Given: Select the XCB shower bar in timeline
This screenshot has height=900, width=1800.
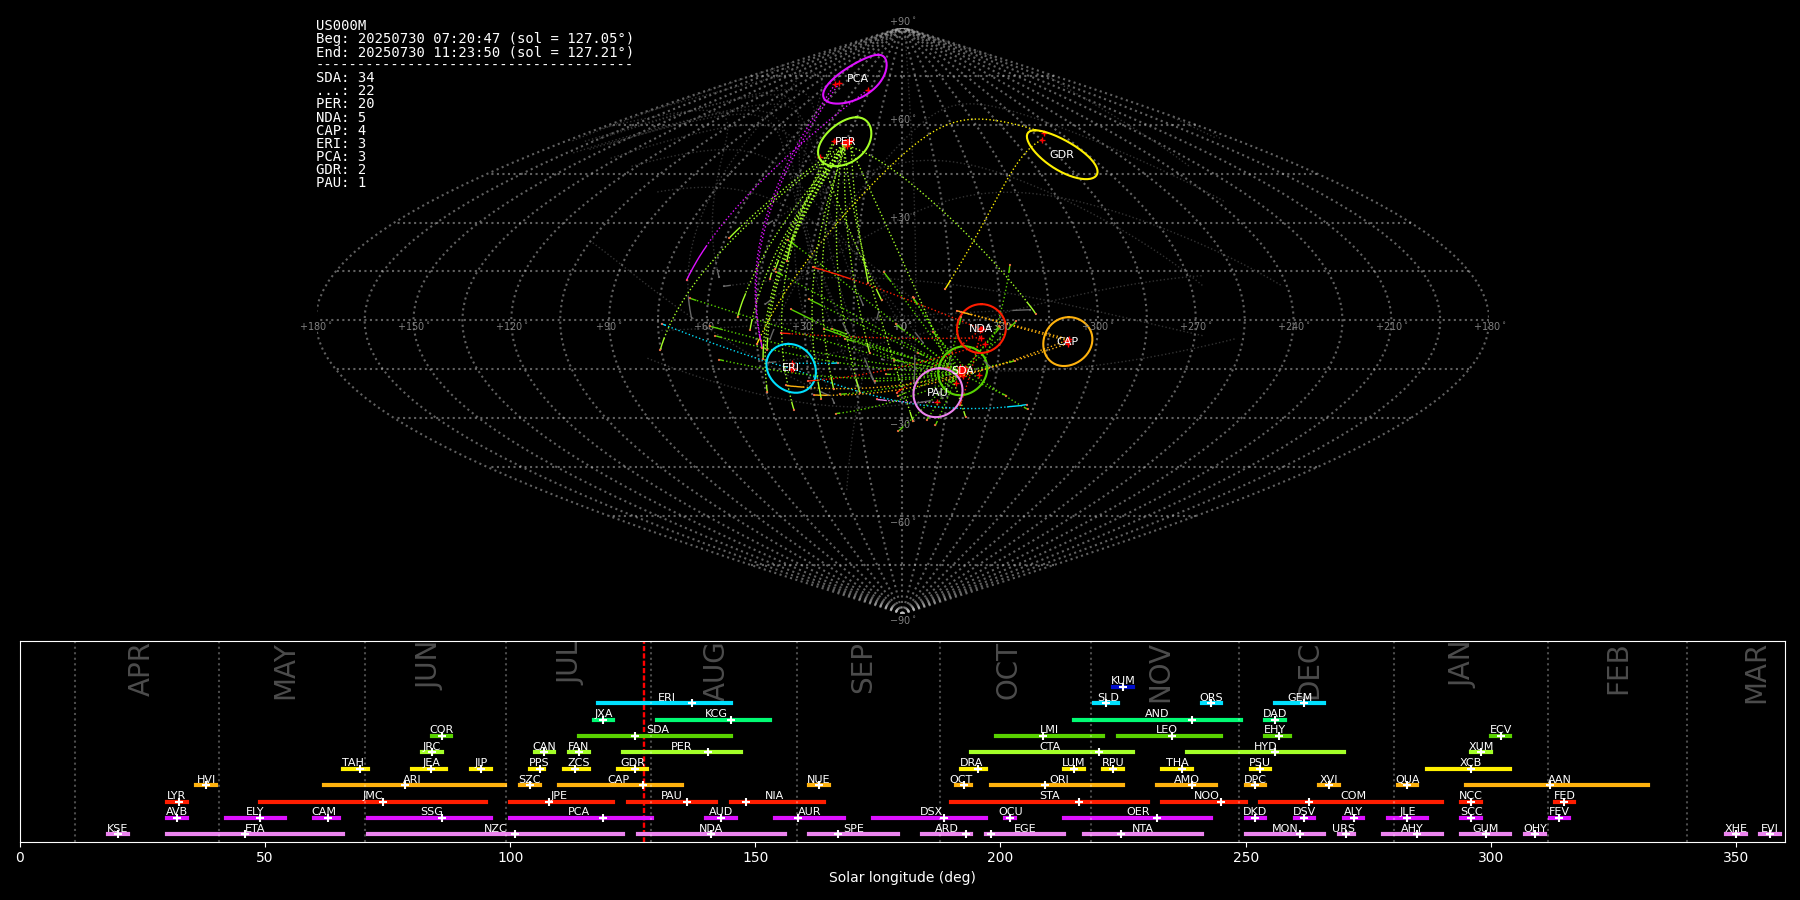Looking at the screenshot, I should coord(1468,769).
